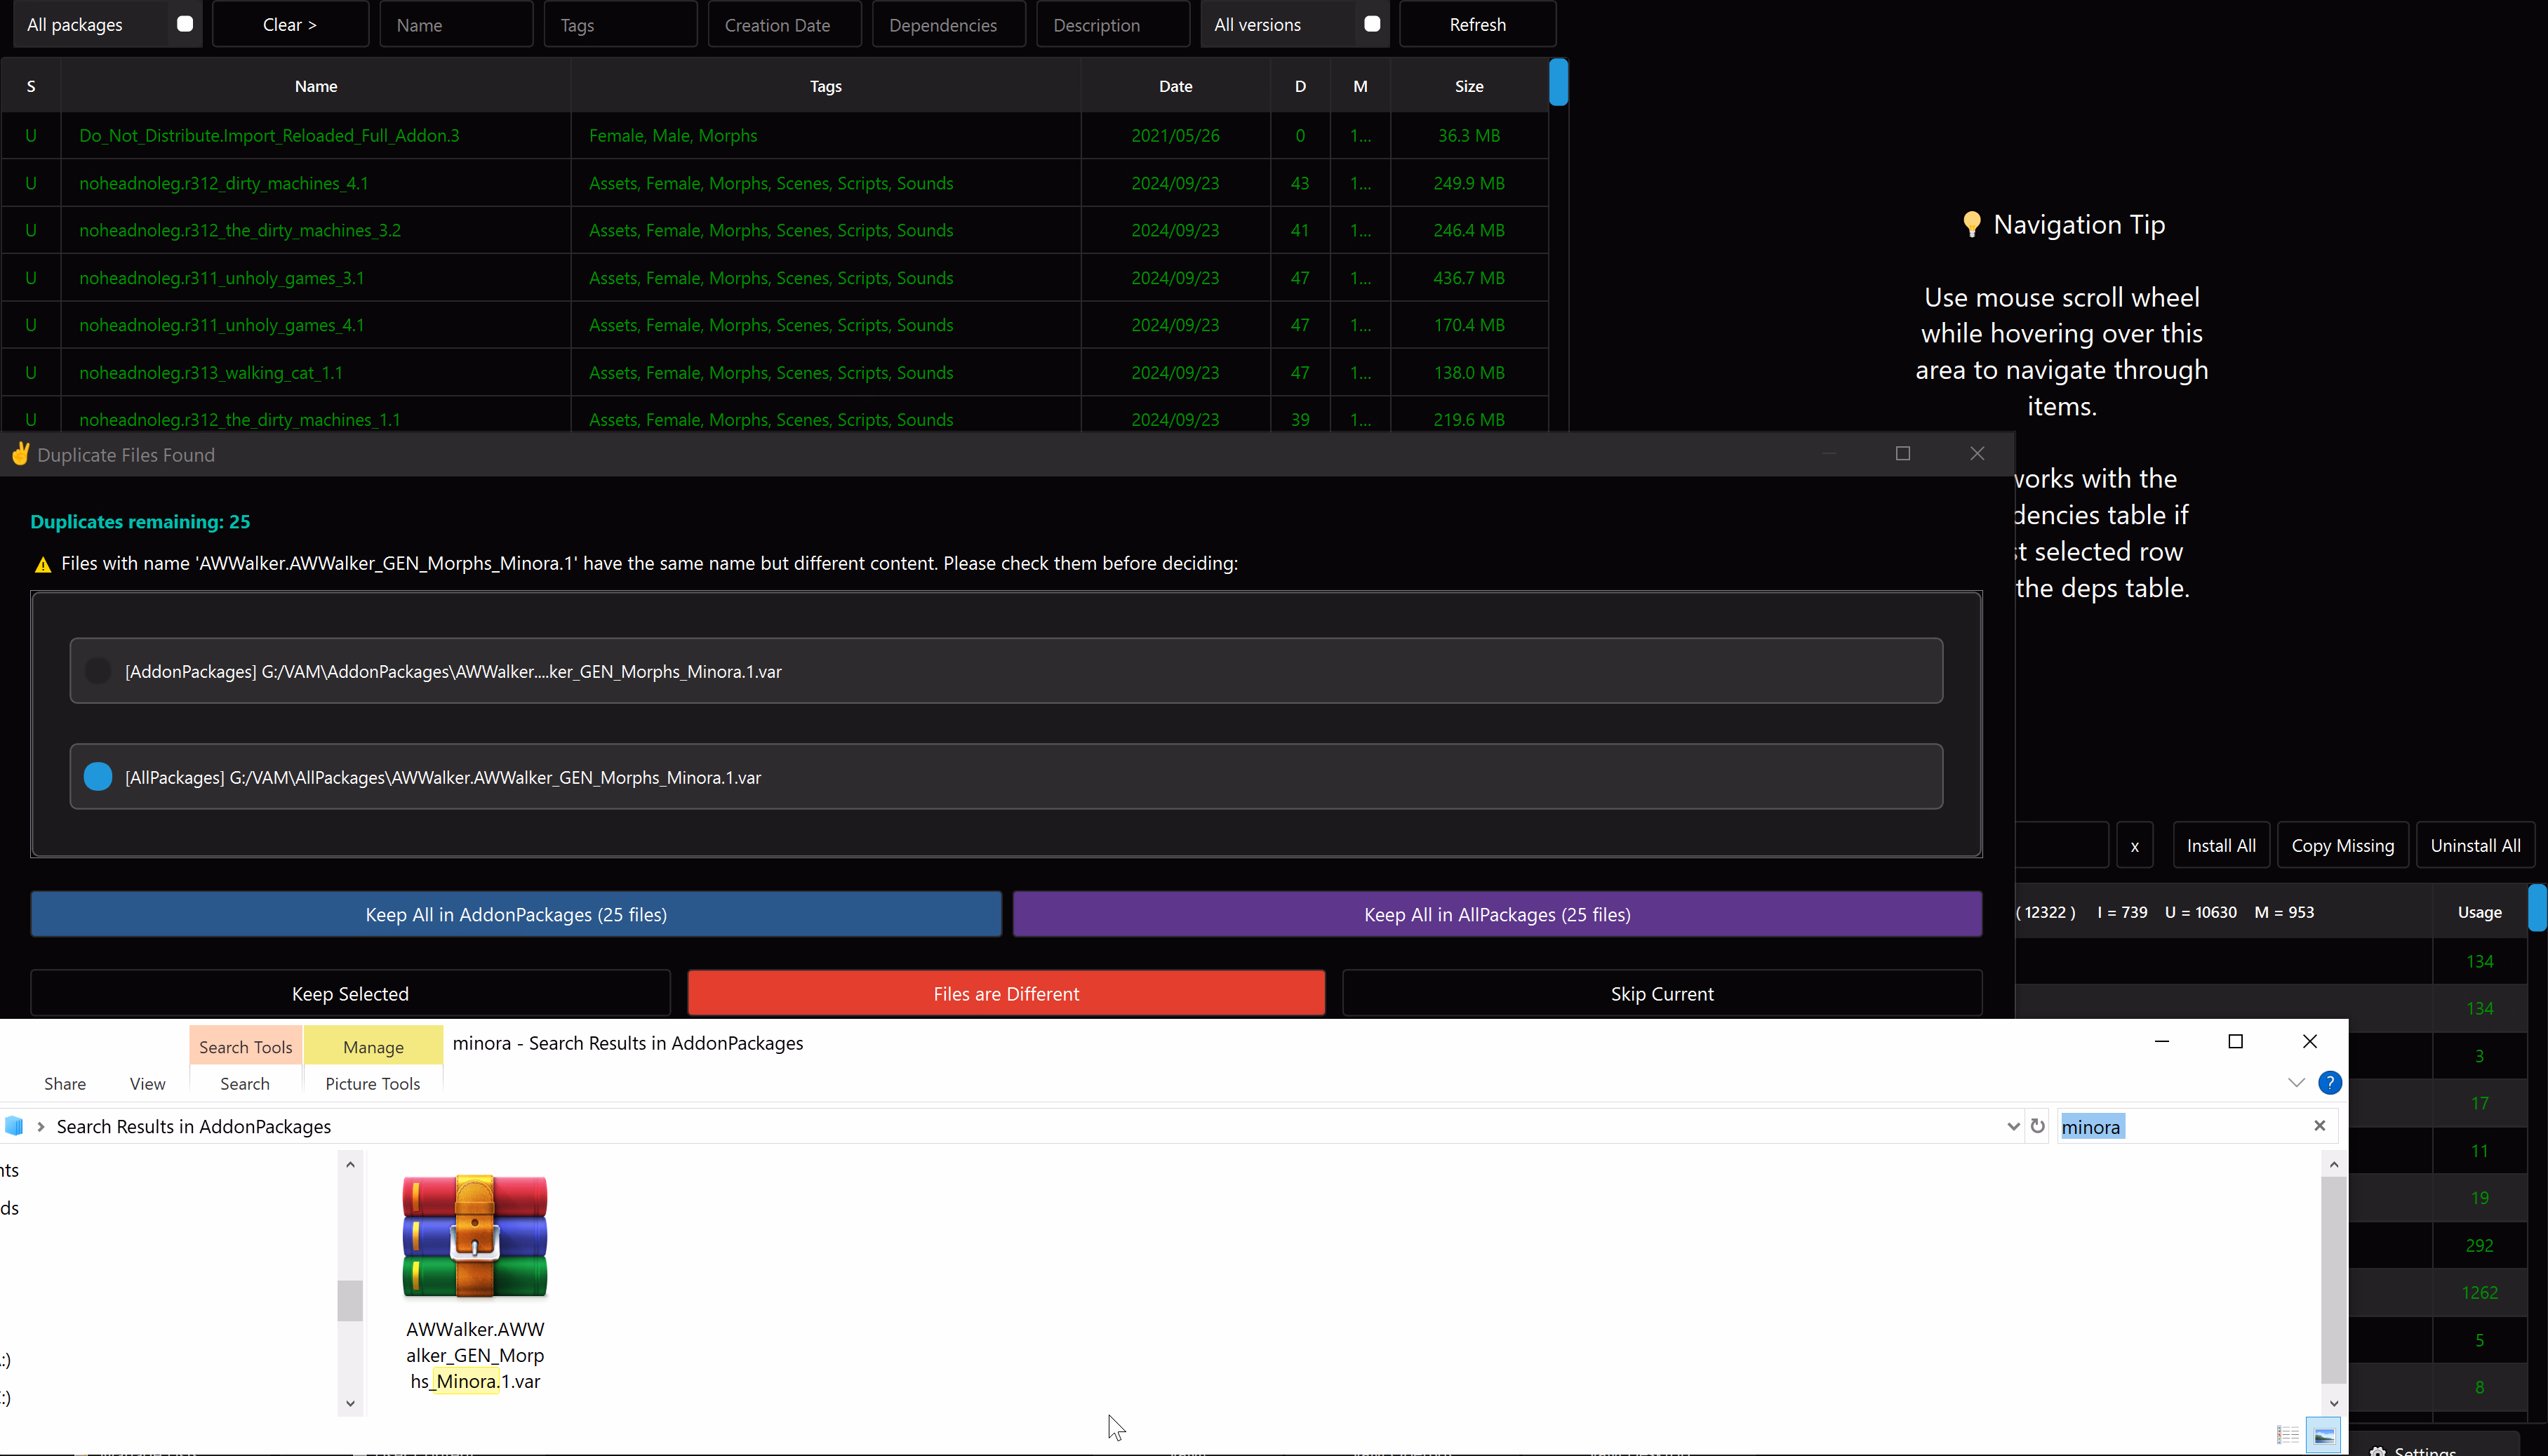The image size is (2548, 1456).
Task: Clear the minora search with X icon
Action: click(2319, 1126)
